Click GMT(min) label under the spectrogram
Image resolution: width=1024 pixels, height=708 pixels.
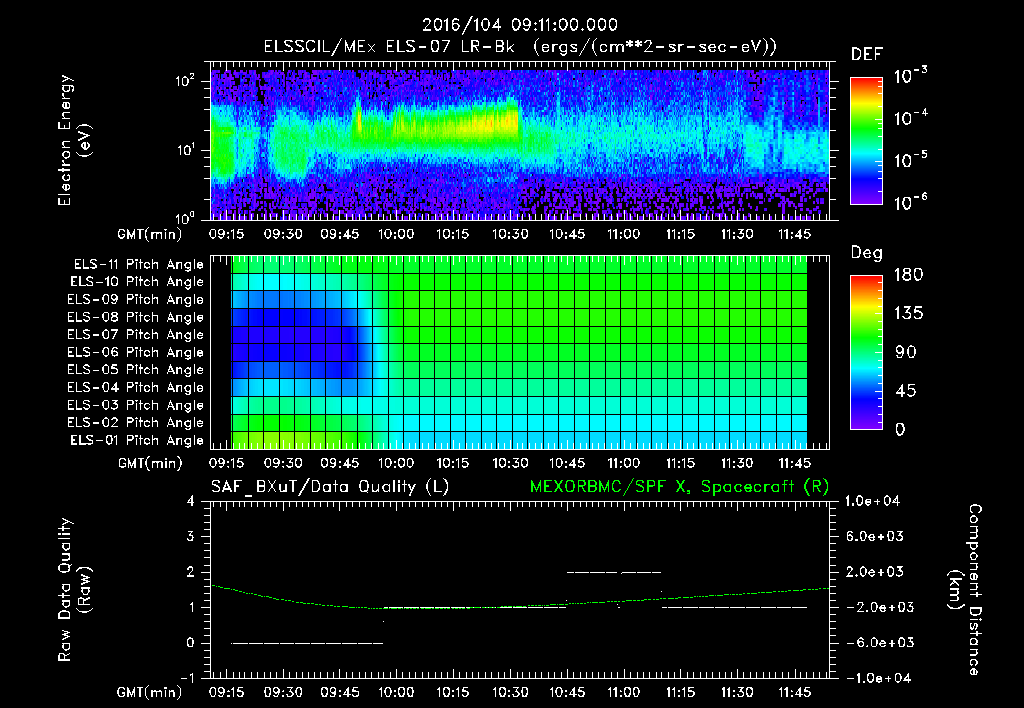pyautogui.click(x=150, y=234)
